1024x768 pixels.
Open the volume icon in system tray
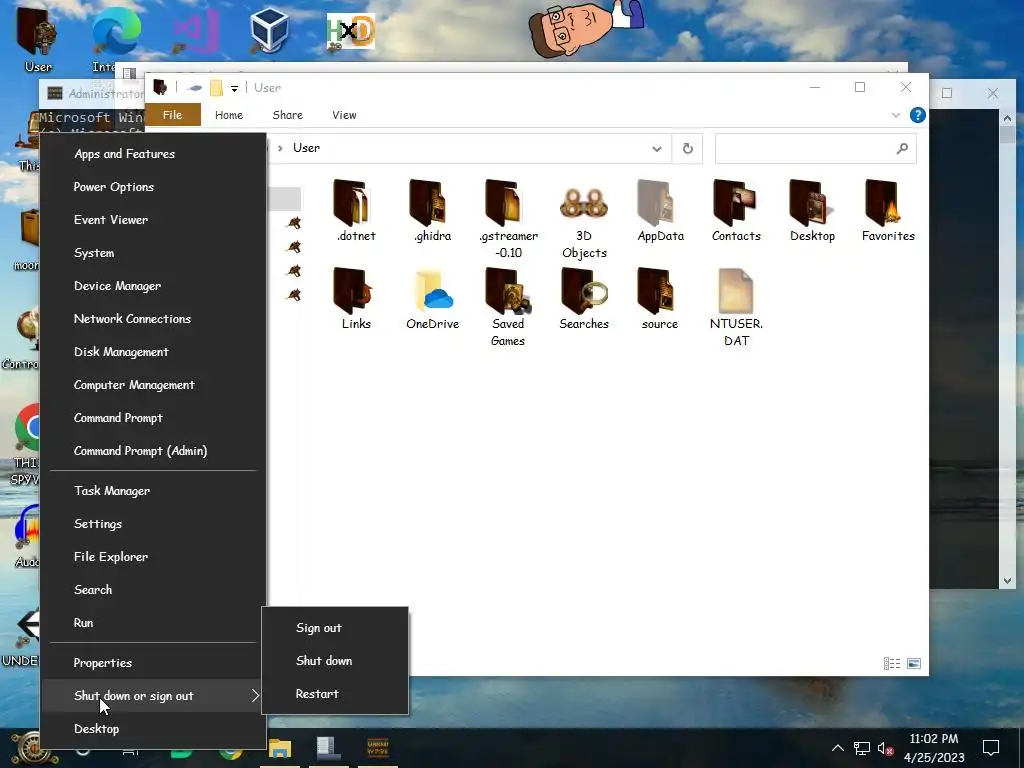pyautogui.click(x=886, y=748)
